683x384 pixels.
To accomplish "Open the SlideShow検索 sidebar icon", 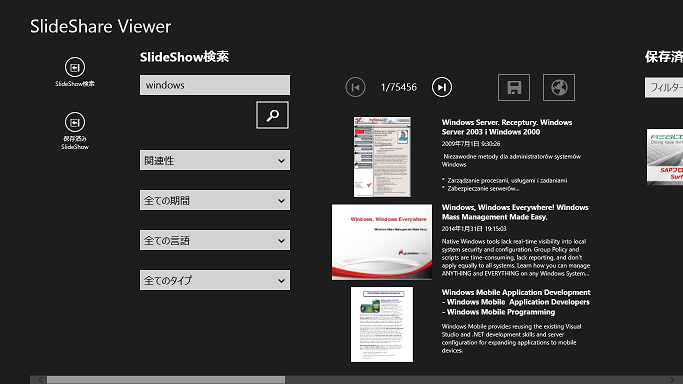I will click(75, 67).
